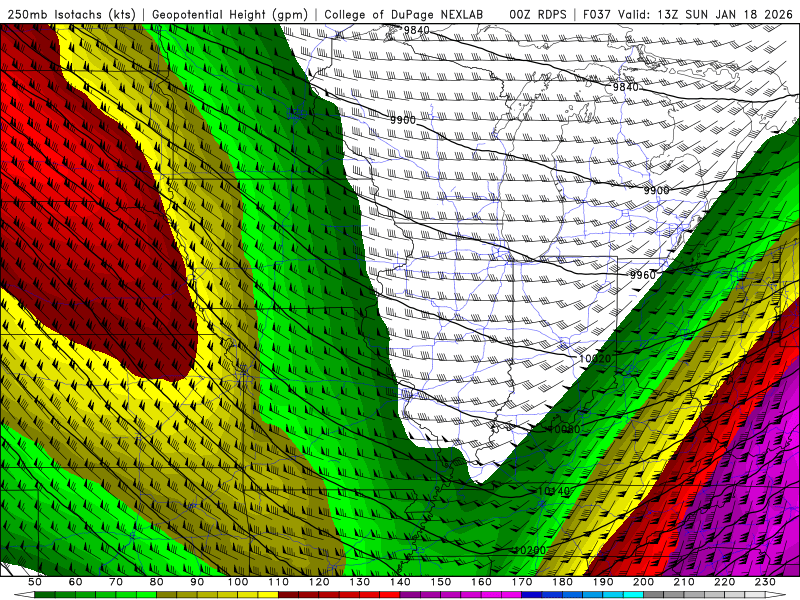The image size is (800, 600).
Task: Pick the 10140 height contour label
Action: click(554, 491)
